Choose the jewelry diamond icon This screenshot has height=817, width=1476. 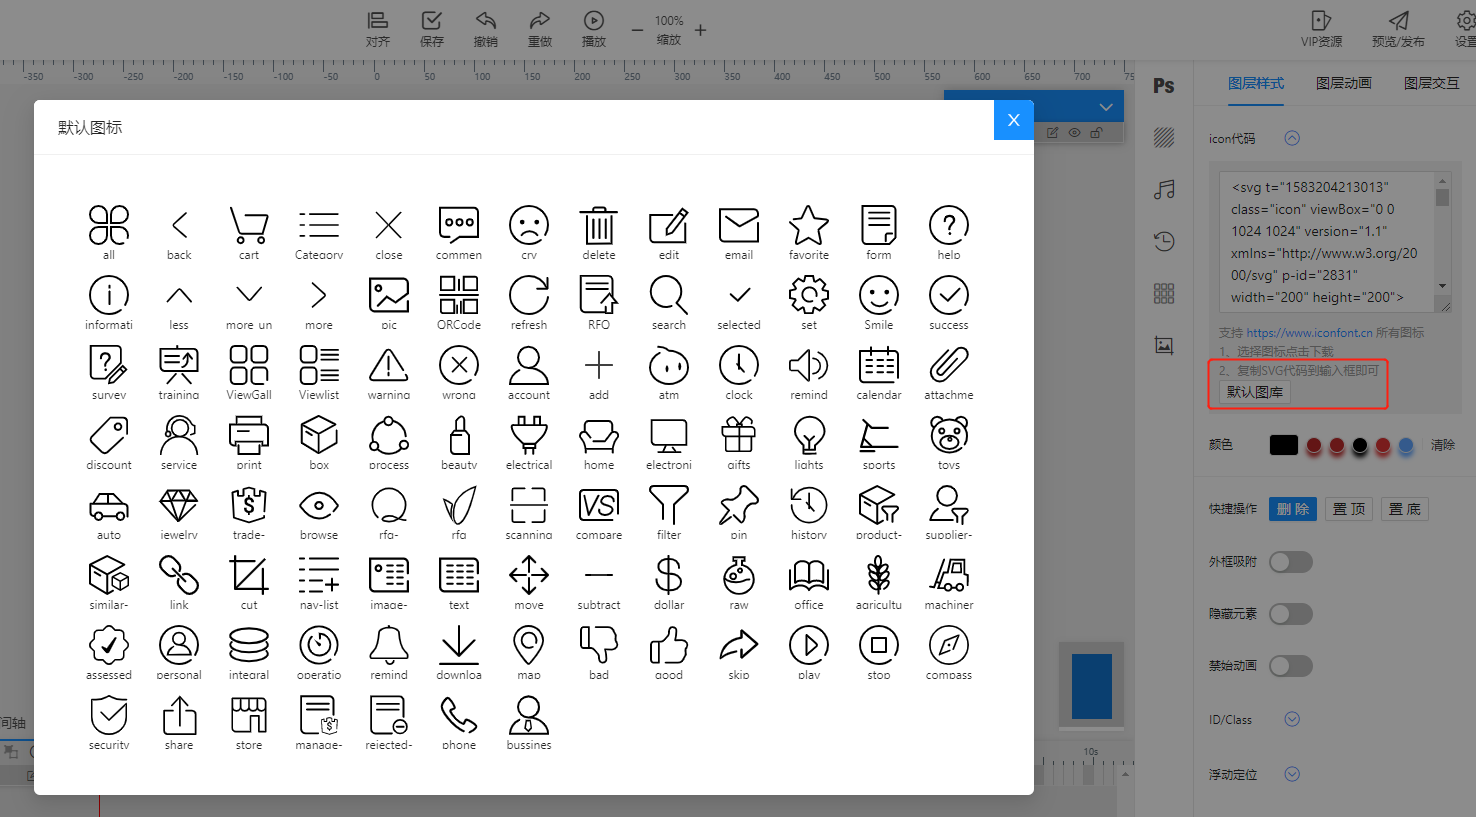179,506
